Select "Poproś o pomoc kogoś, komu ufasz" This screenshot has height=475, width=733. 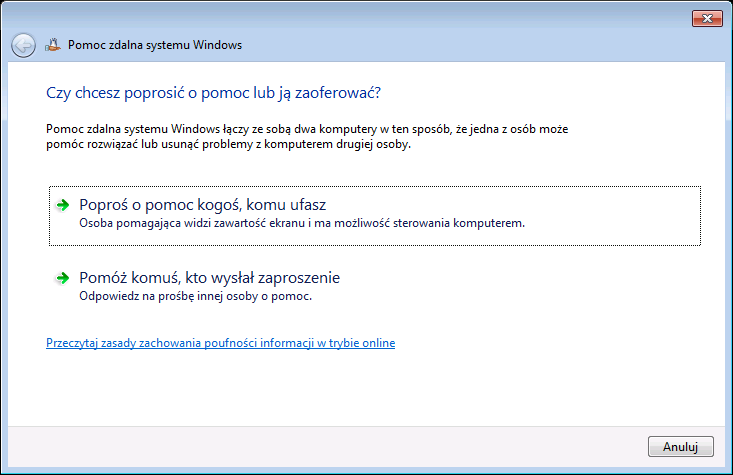point(203,205)
